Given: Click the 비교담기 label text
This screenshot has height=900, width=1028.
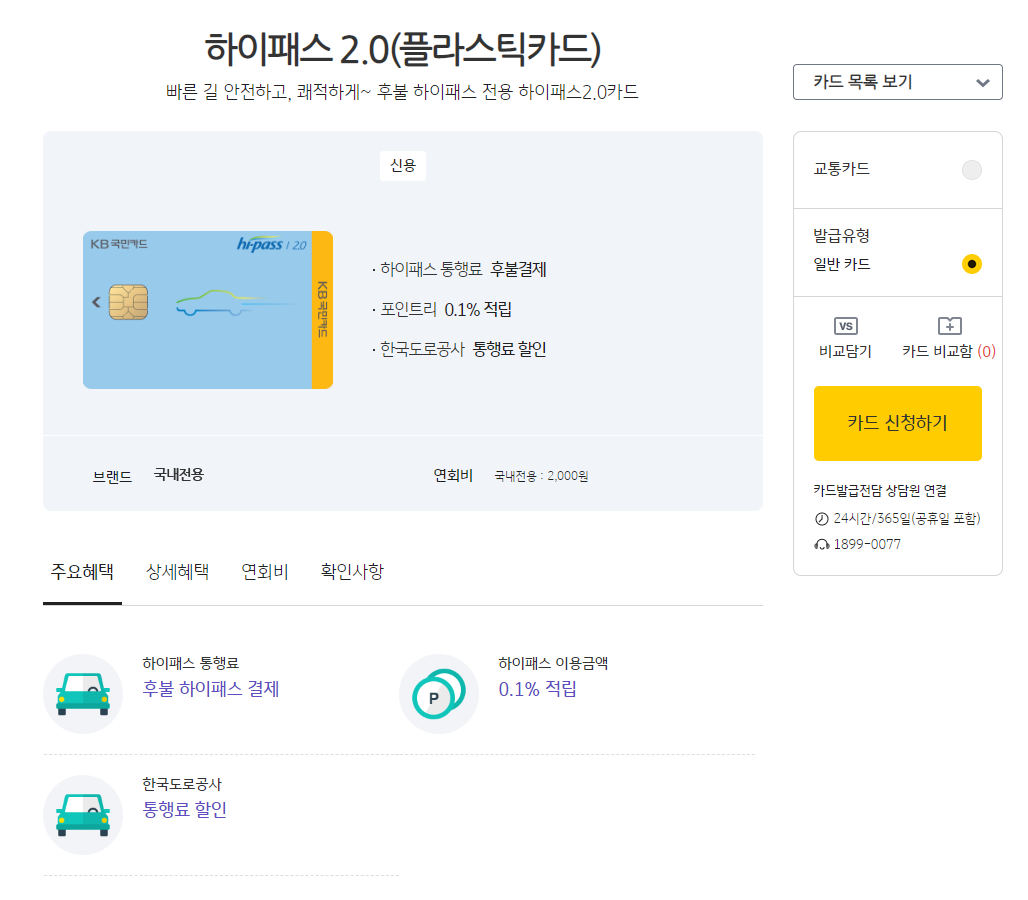Looking at the screenshot, I should coord(846,351).
